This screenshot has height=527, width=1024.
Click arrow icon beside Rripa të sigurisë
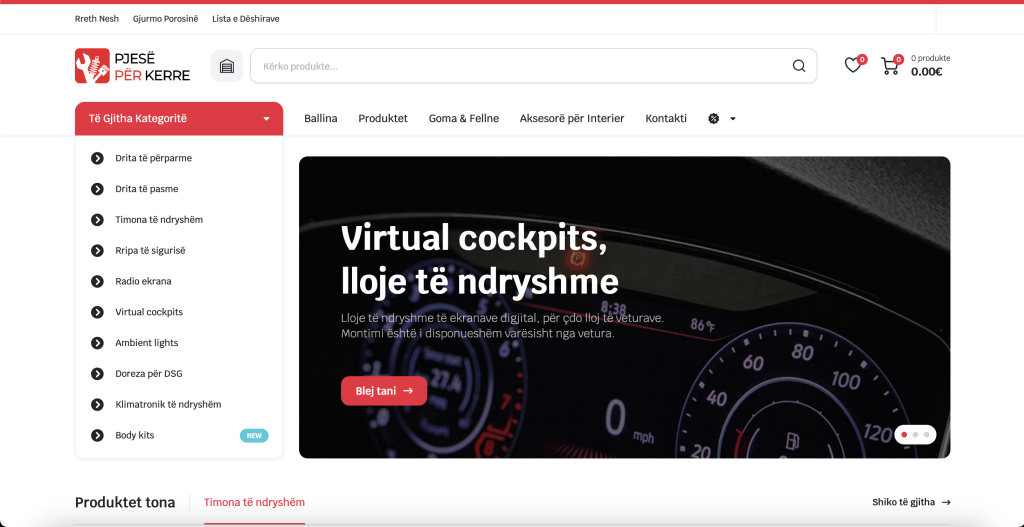pos(97,250)
